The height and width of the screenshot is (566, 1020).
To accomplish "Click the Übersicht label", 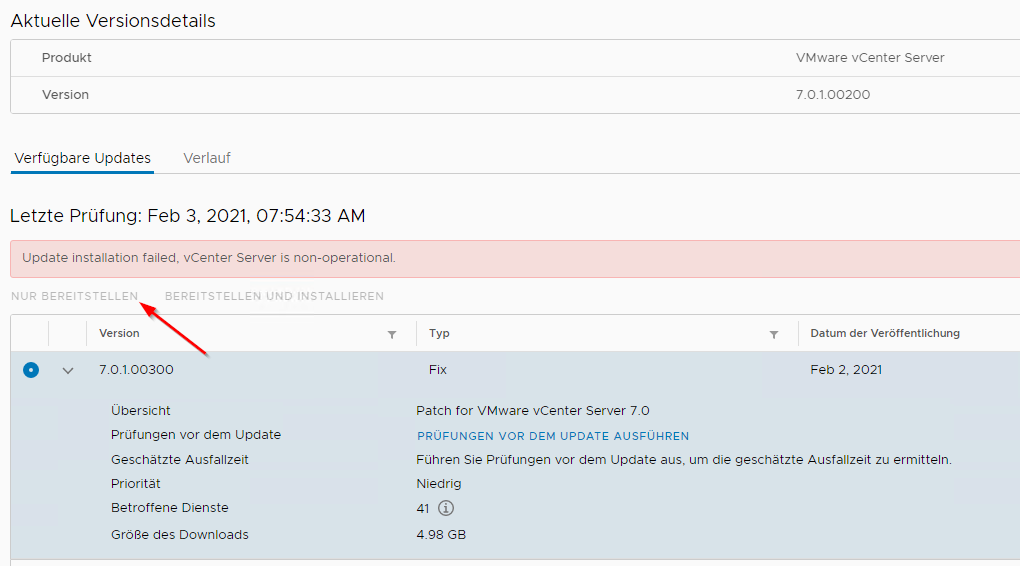I will pos(141,411).
